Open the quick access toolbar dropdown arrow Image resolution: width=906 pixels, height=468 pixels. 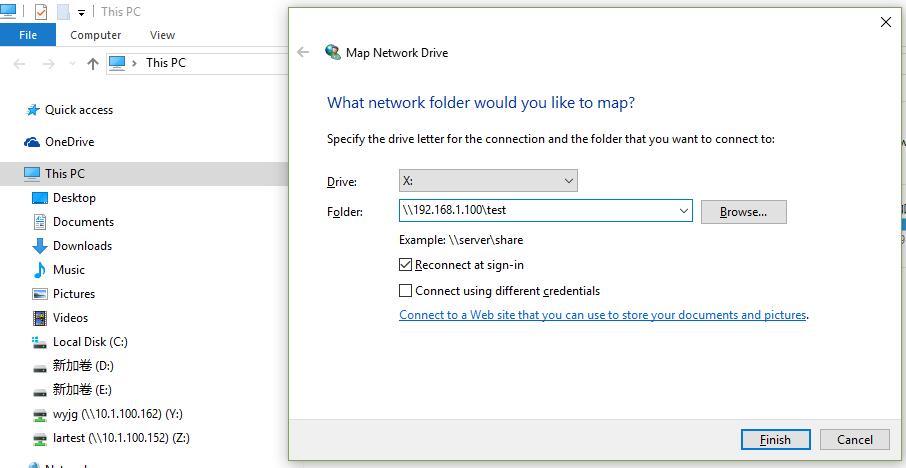[82, 13]
